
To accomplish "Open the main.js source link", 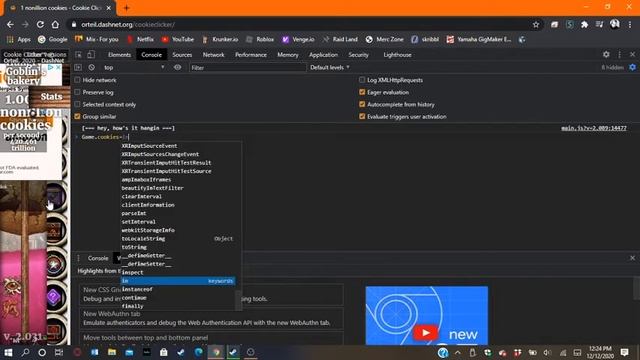I will tap(593, 128).
